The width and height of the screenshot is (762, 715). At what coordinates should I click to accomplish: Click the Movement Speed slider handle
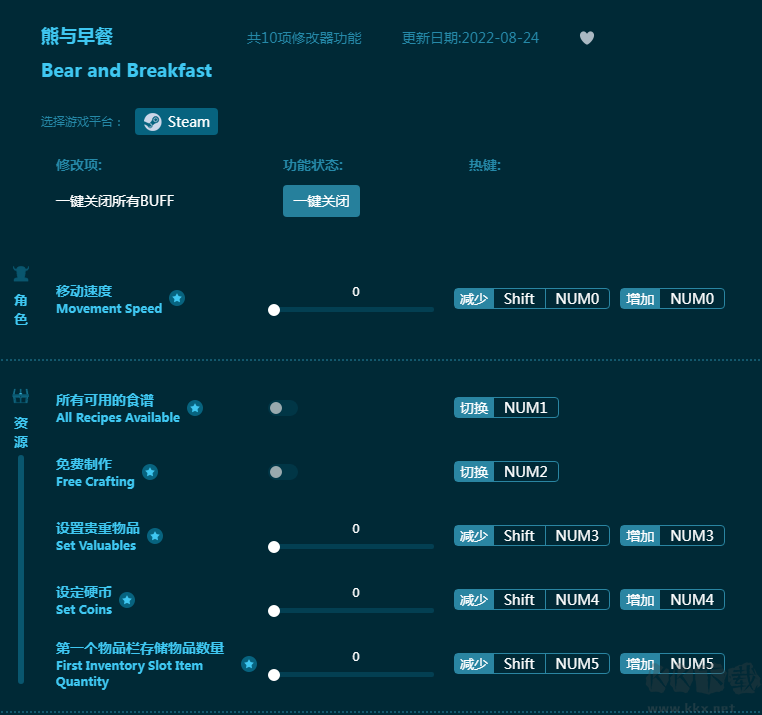tap(274, 310)
